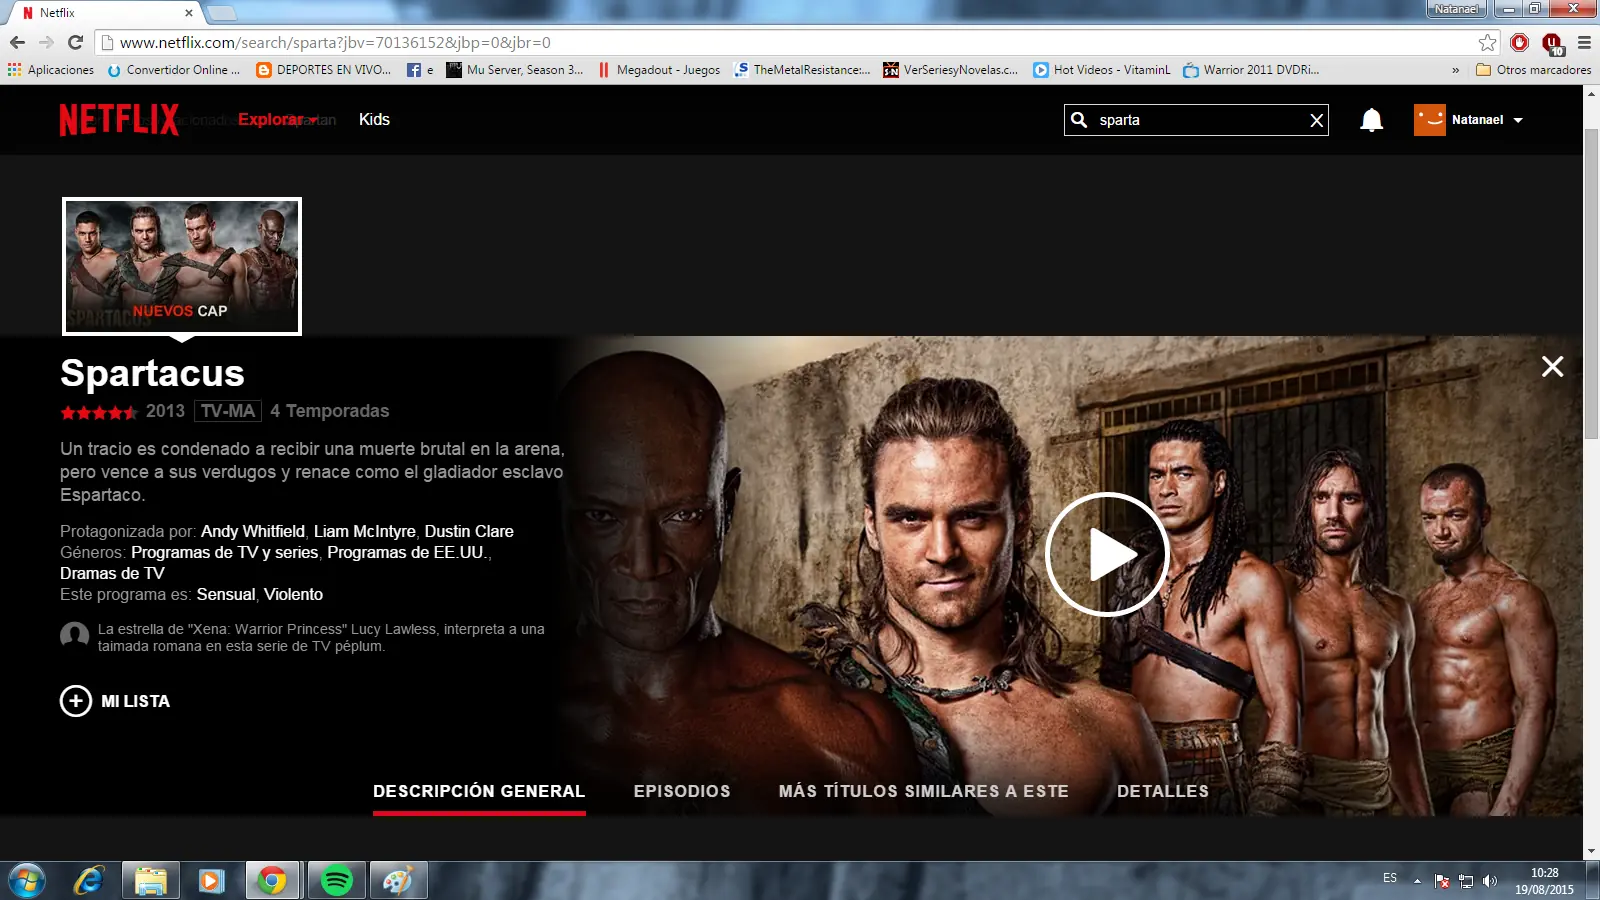1600x900 pixels.
Task: Expand the hidden bookmarks chevron
Action: 1455,70
